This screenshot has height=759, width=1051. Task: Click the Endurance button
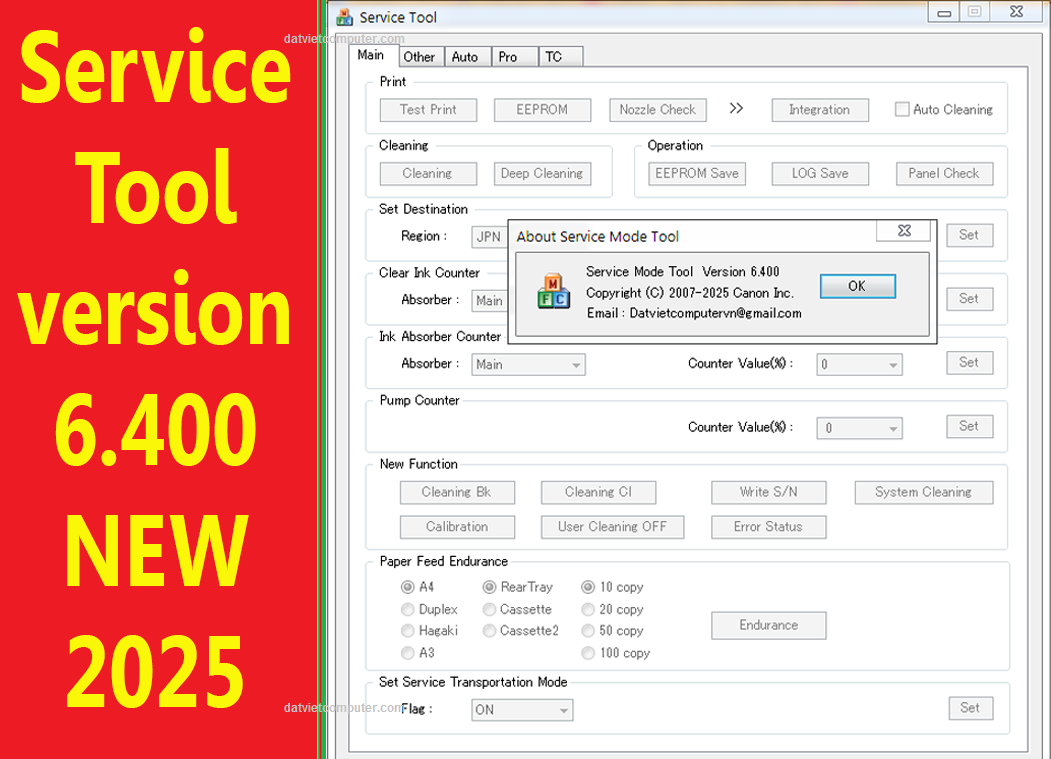coord(768,625)
